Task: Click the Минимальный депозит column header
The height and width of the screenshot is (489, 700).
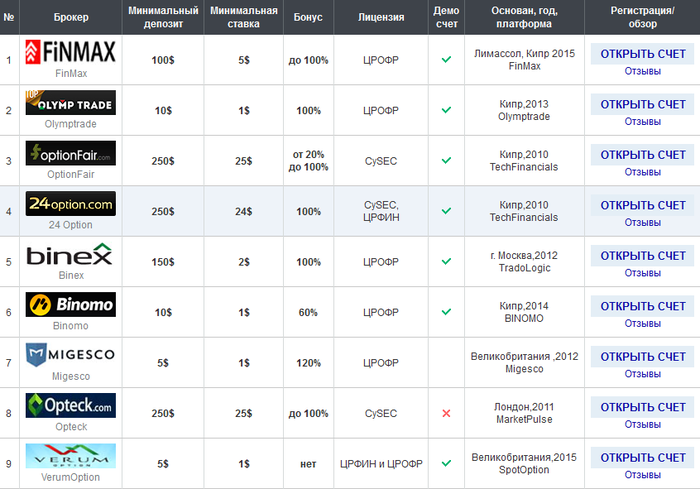Action: 163,17
